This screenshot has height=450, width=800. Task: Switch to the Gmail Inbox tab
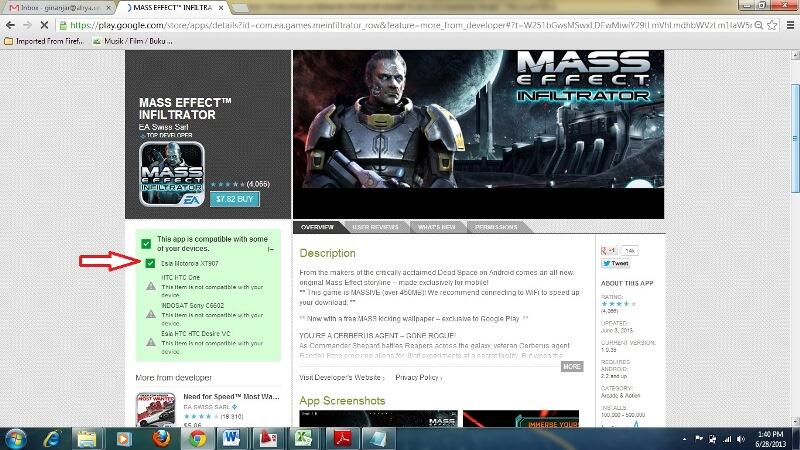(60, 8)
